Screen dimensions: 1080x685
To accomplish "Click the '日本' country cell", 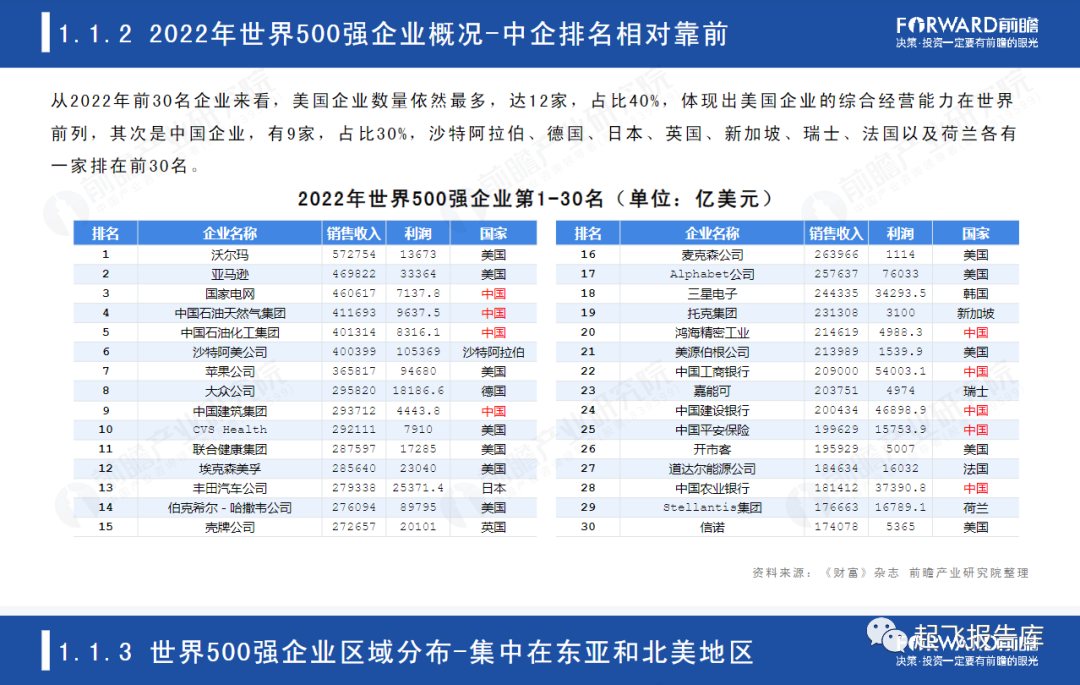I will coord(493,488).
